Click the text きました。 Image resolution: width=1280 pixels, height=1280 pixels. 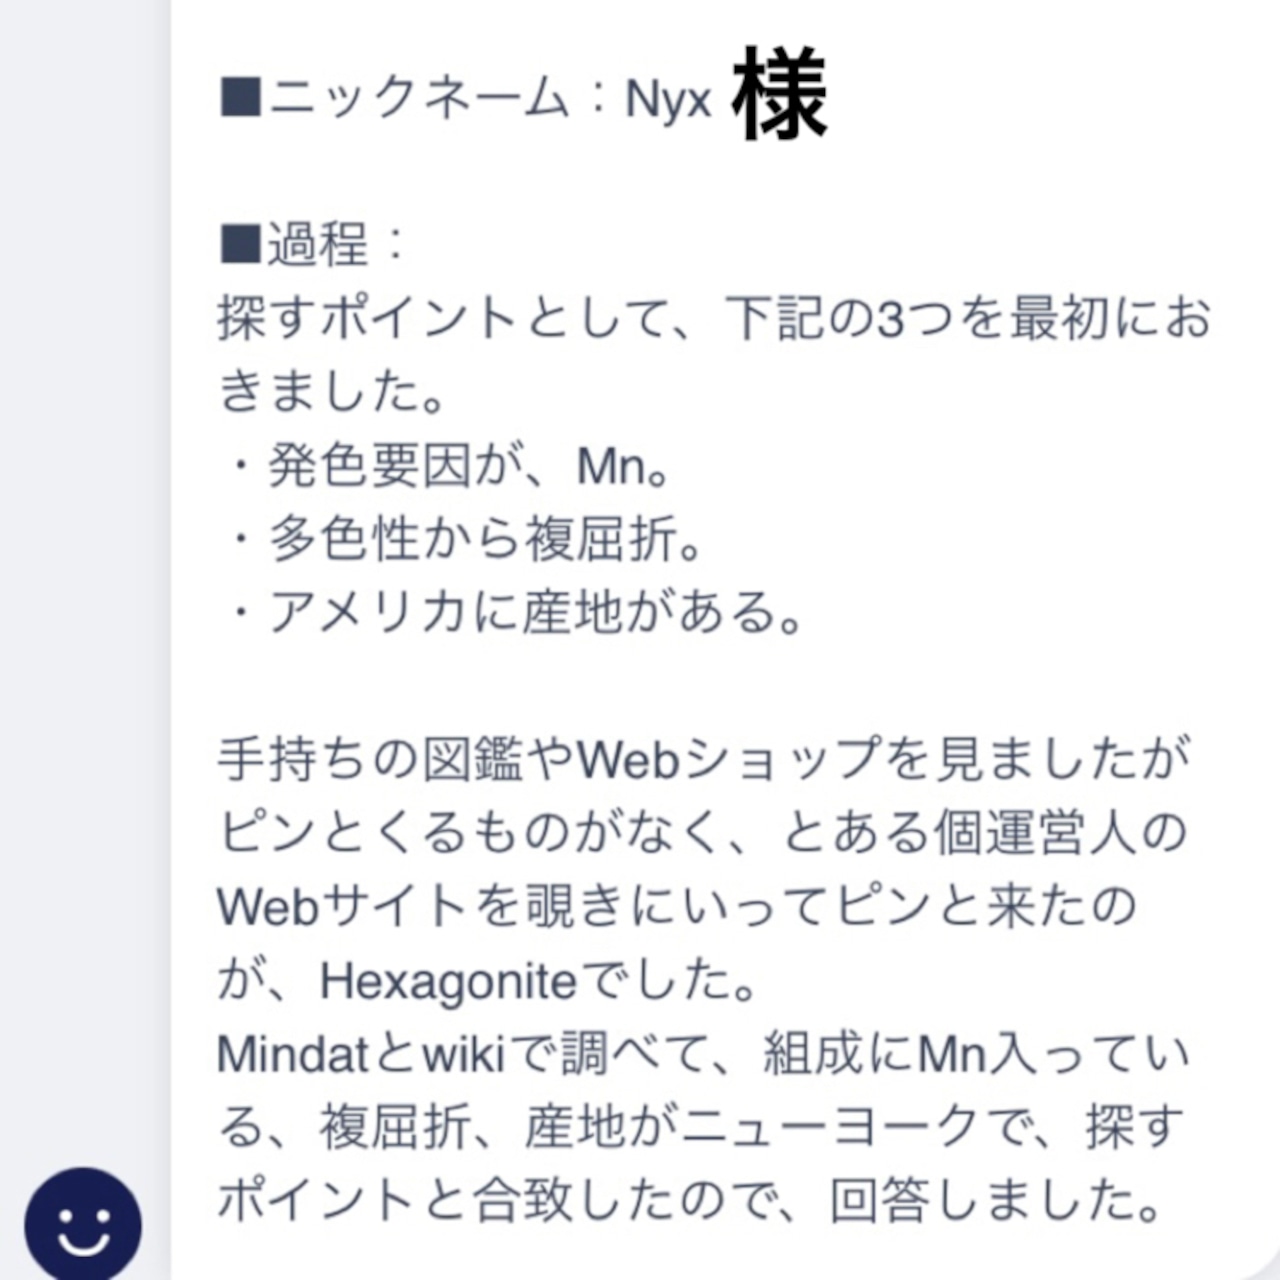point(332,391)
